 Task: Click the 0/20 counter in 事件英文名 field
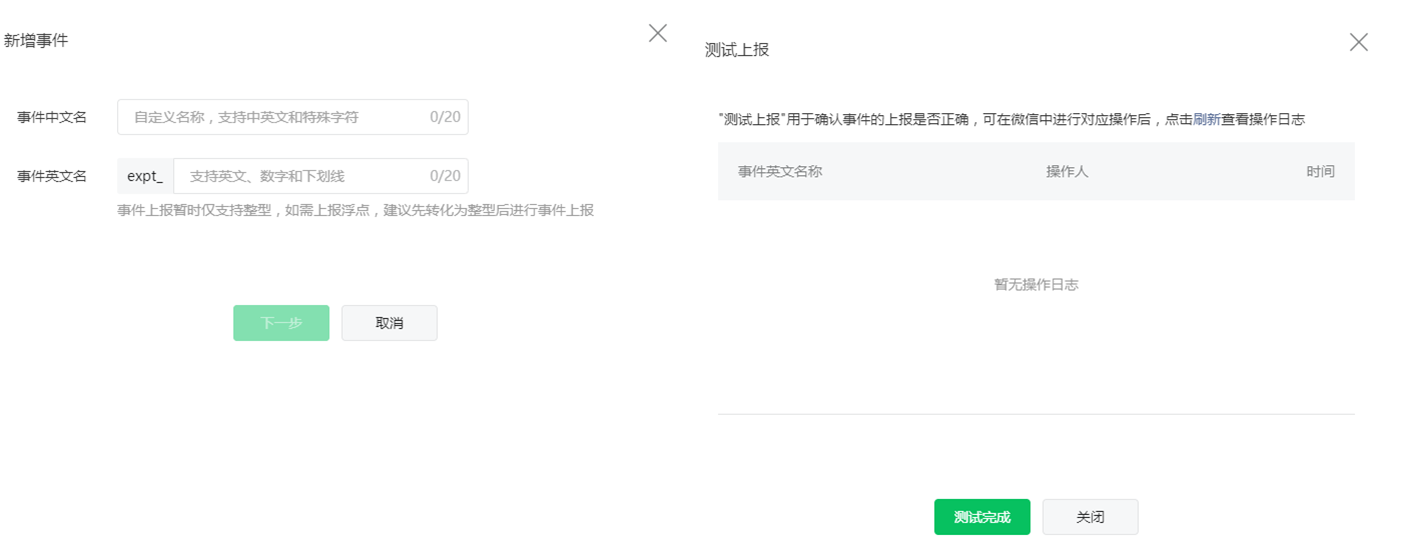pyautogui.click(x=445, y=176)
